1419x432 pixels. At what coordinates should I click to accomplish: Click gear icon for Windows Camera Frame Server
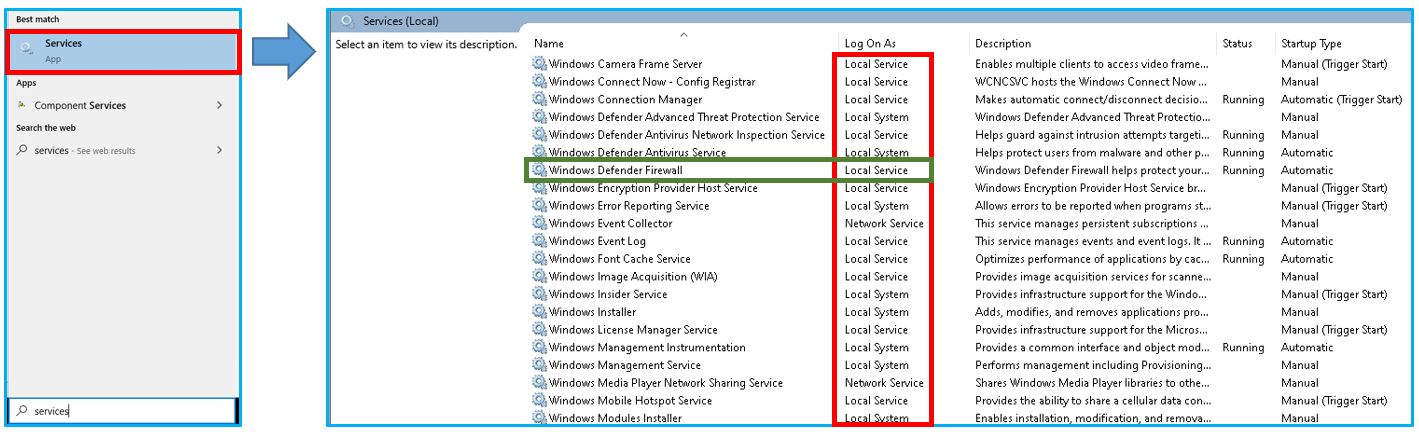coord(540,64)
